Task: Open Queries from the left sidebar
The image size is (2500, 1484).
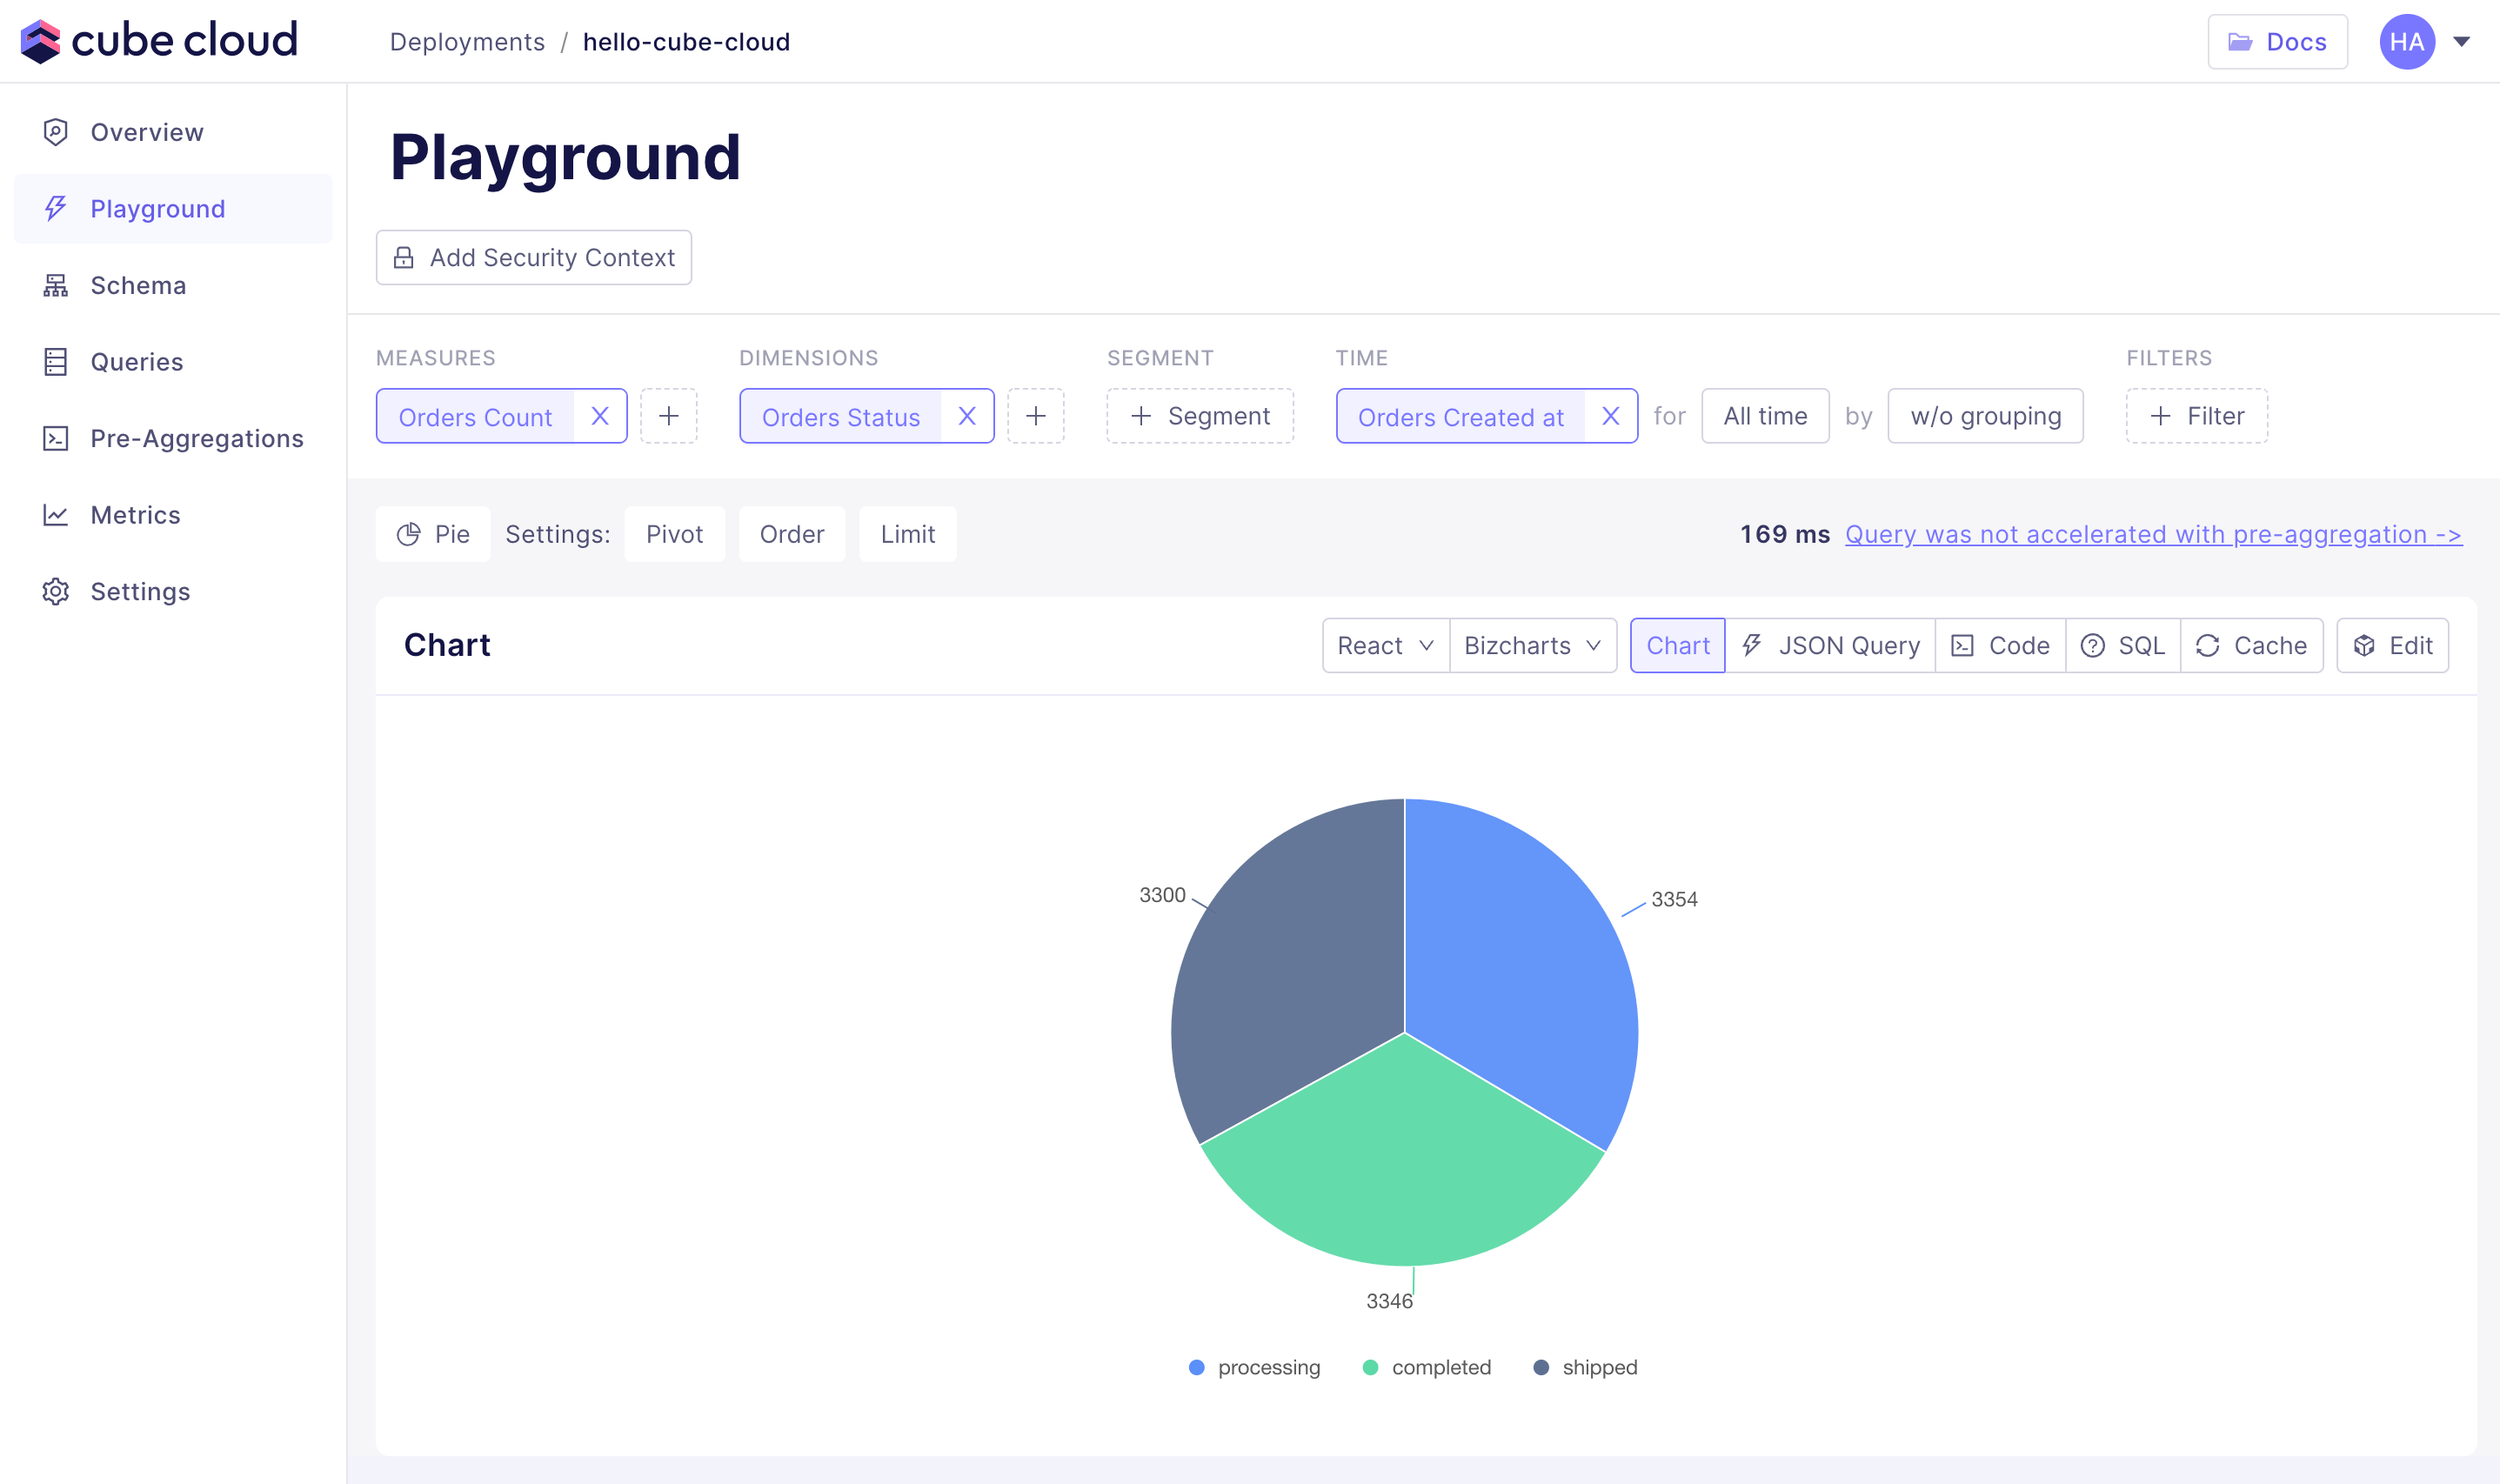Action: [136, 362]
